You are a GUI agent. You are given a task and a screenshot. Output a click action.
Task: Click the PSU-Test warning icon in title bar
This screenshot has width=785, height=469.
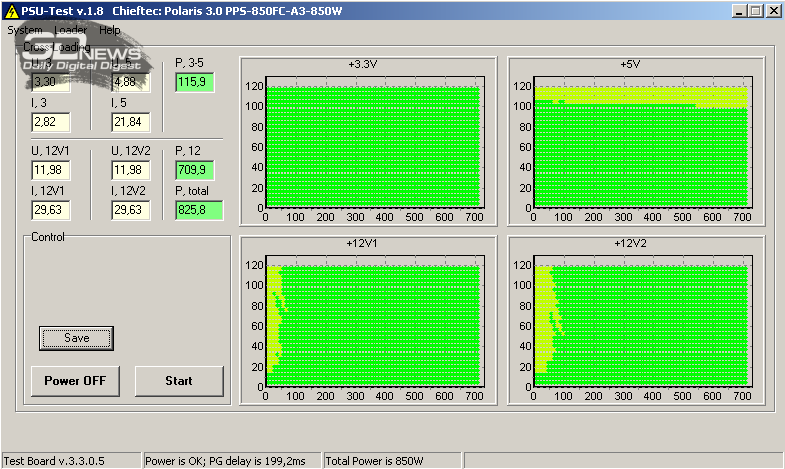click(11, 10)
